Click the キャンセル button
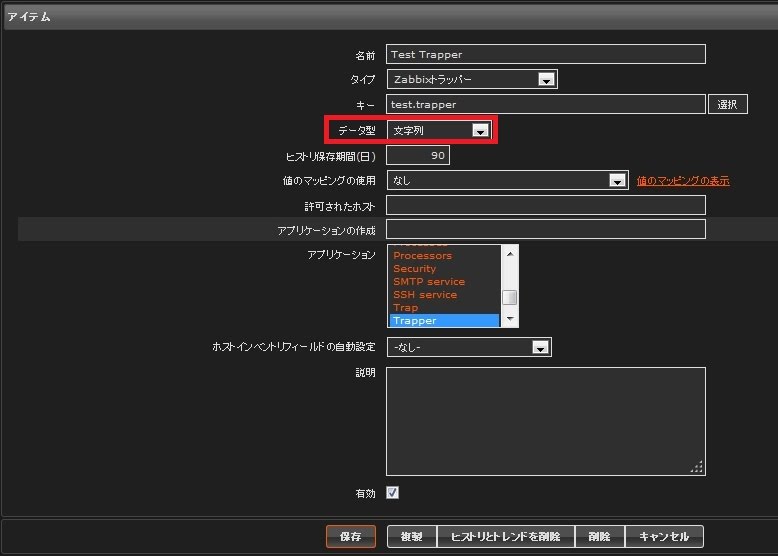The image size is (778, 556). [x=664, y=536]
